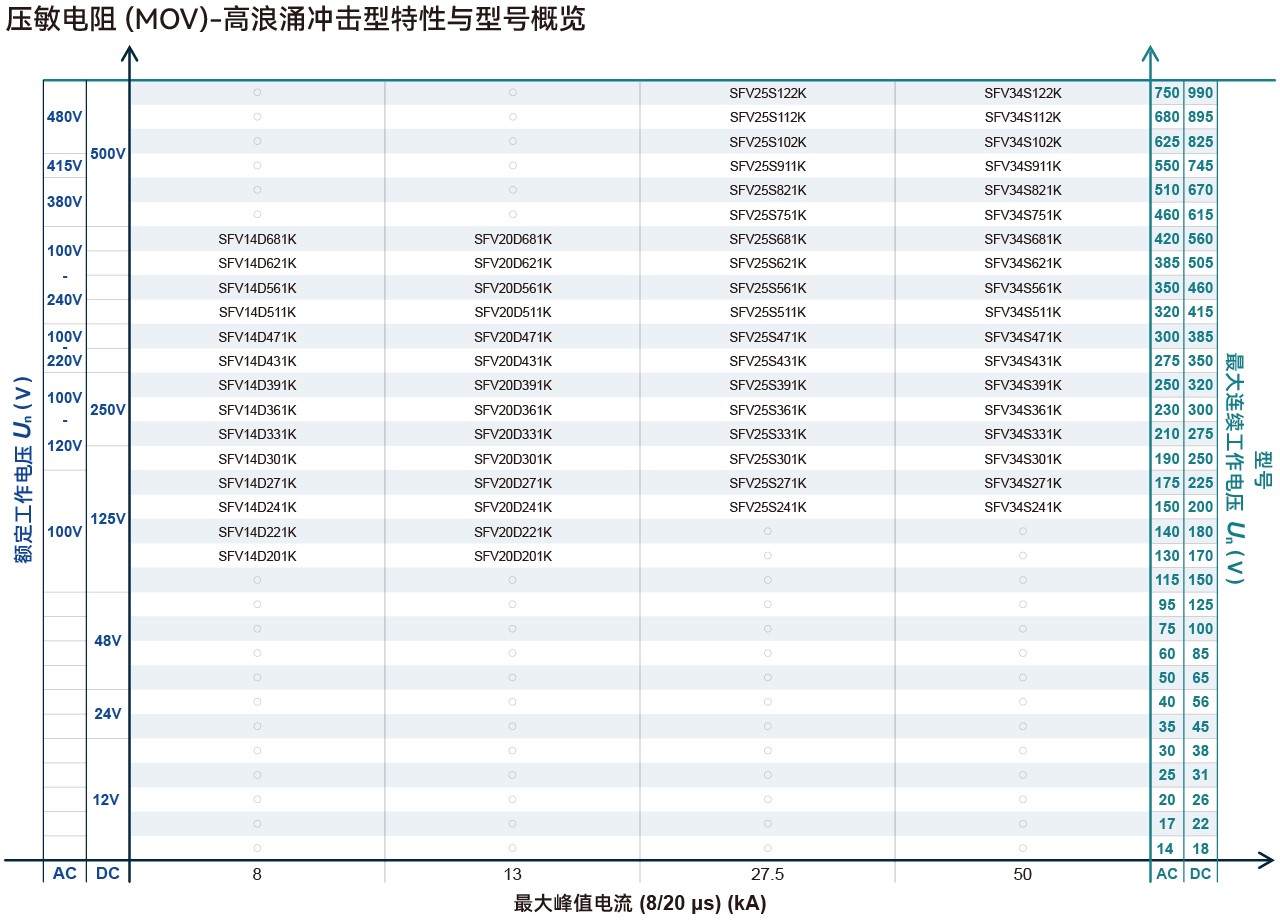Click the 最大峰值电流 (8/20 µs) axis title
Viewport: 1280px width, 920px height.
point(640,904)
